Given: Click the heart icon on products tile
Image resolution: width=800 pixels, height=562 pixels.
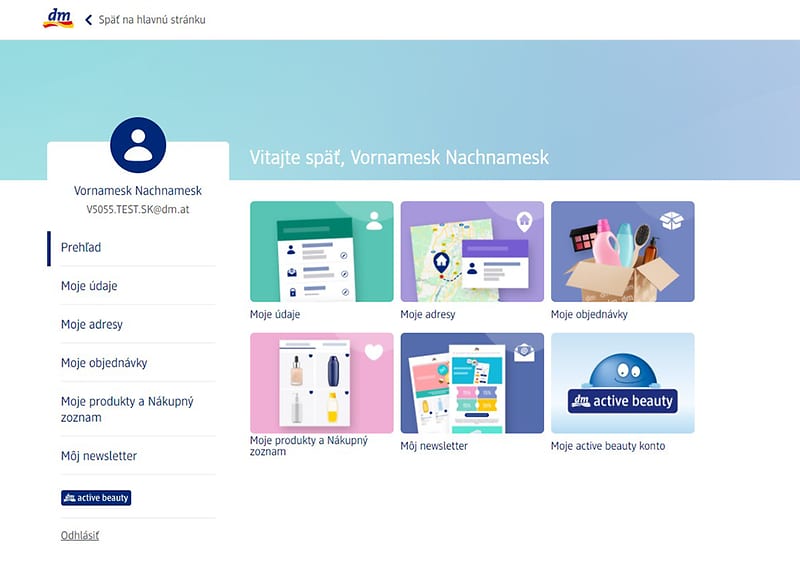Looking at the screenshot, I should pyautogui.click(x=374, y=352).
